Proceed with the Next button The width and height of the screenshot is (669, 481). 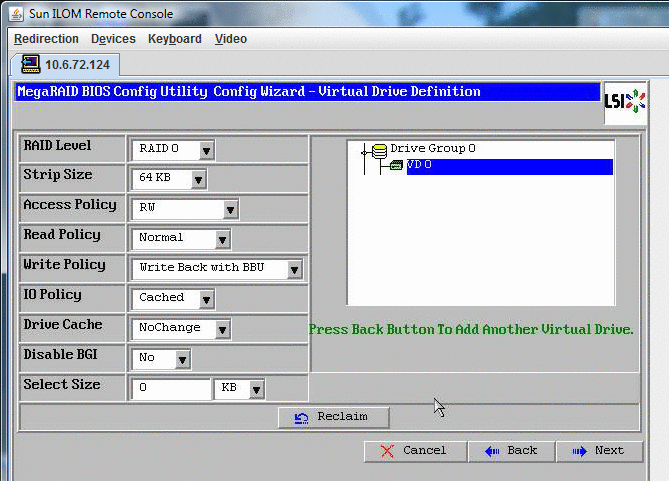(x=599, y=451)
